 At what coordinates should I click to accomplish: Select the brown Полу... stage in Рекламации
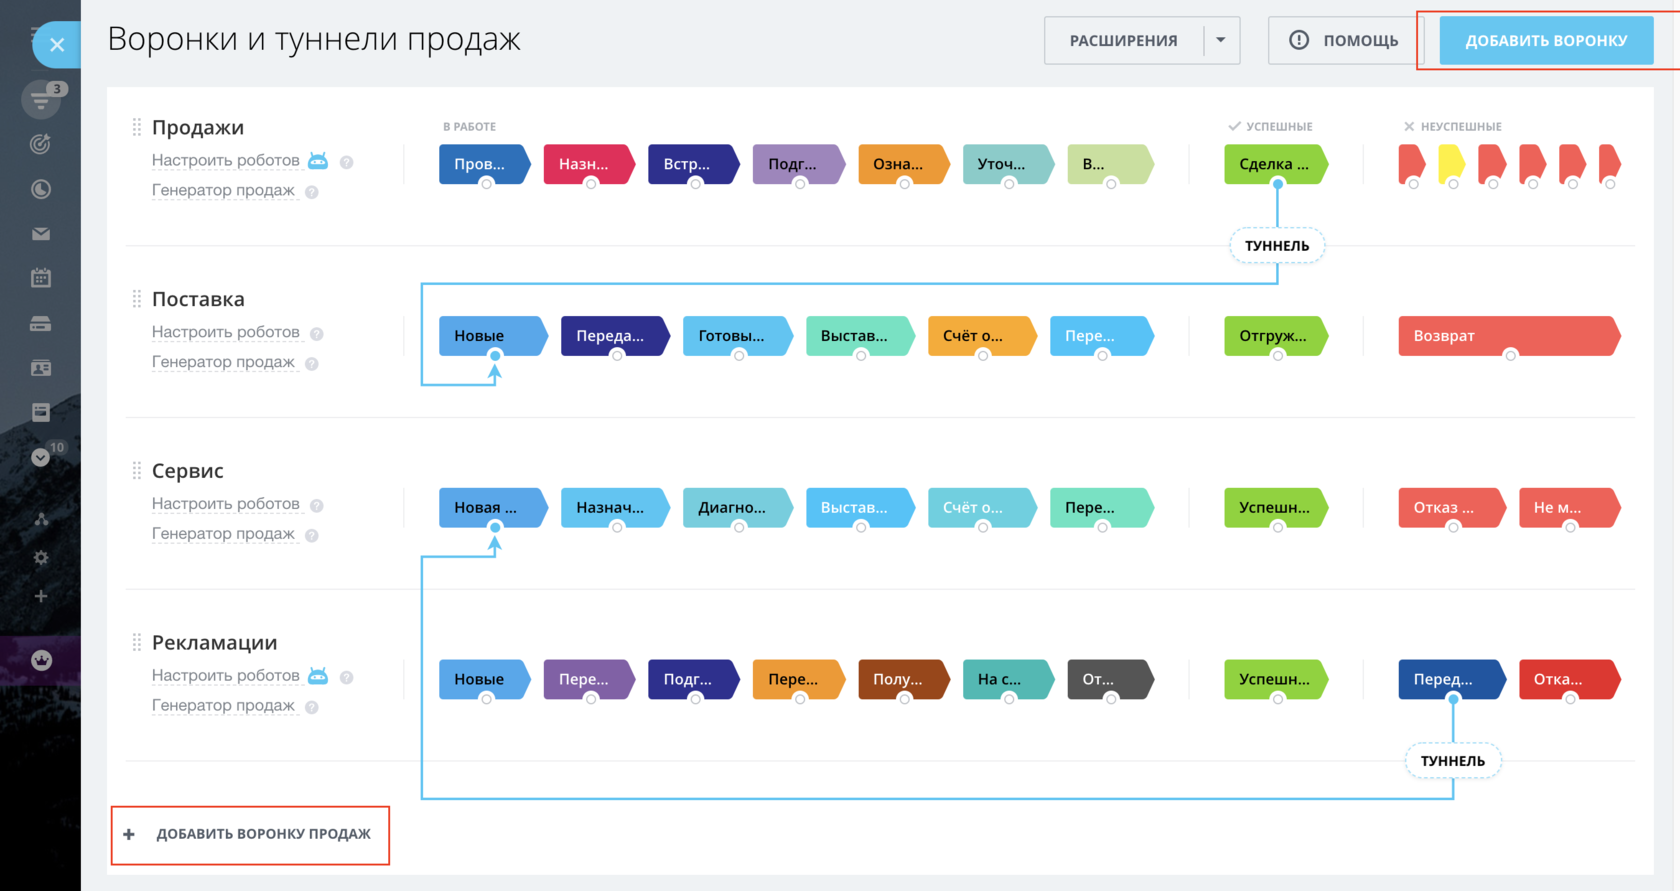[903, 679]
